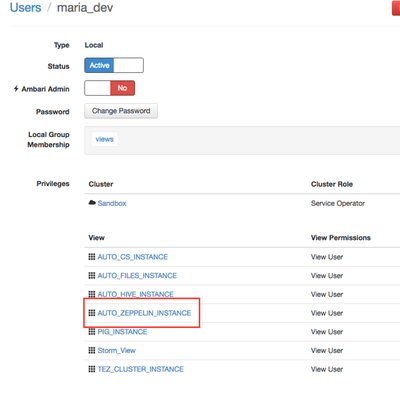Click in Local Group Membership field
This screenshot has height=394, width=400.
pos(242,140)
